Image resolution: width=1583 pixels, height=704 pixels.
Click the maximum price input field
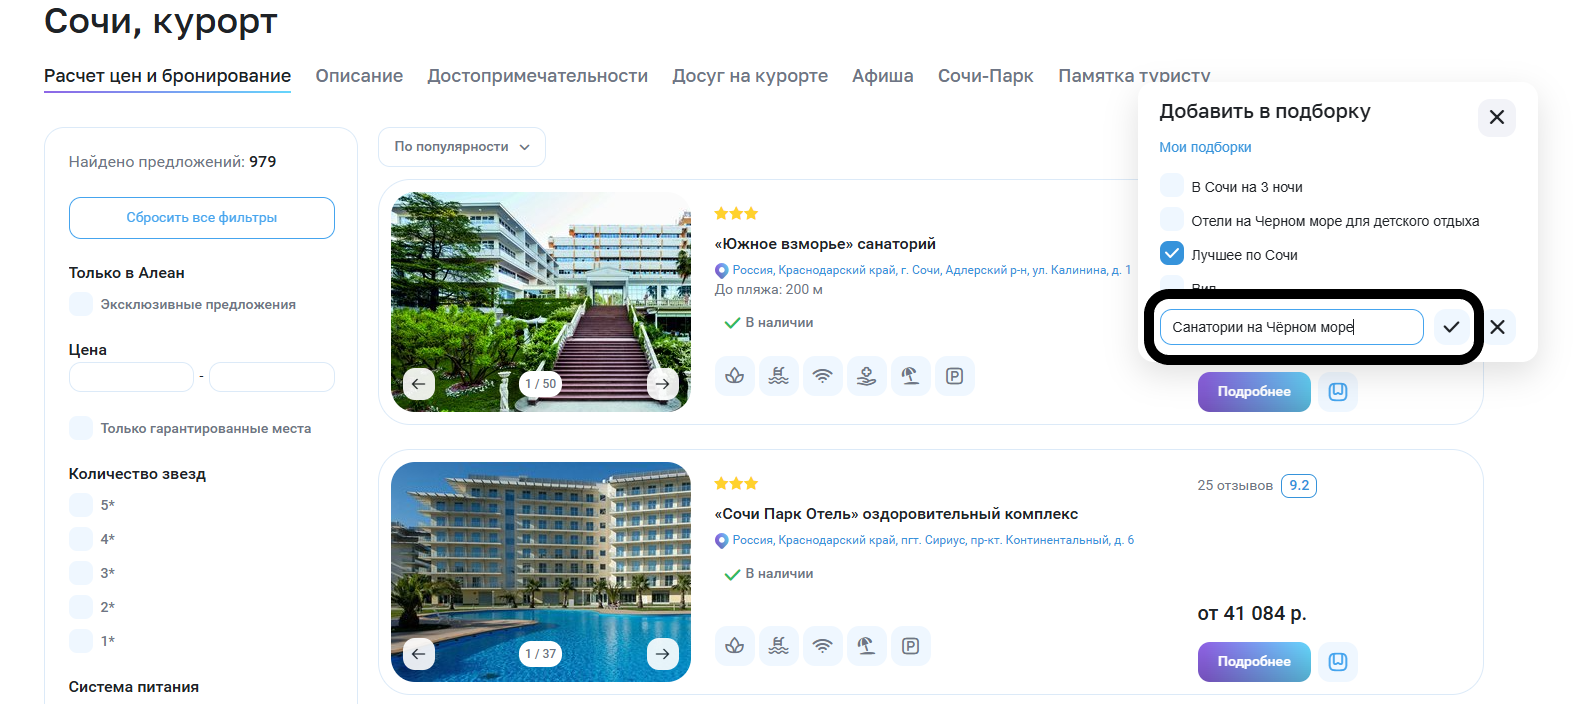272,377
